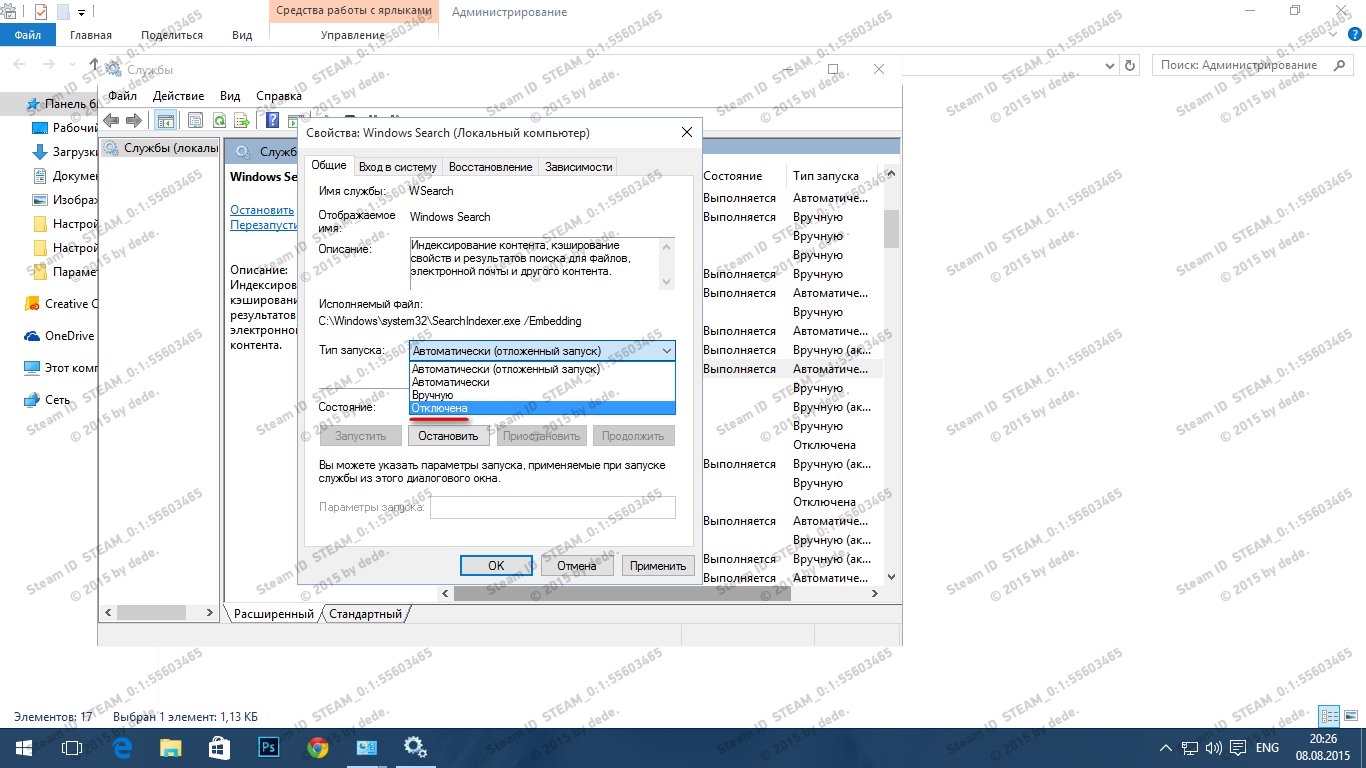Click the Forward arrow in Services toolbar
This screenshot has height=768, width=1366.
pyautogui.click(x=133, y=120)
